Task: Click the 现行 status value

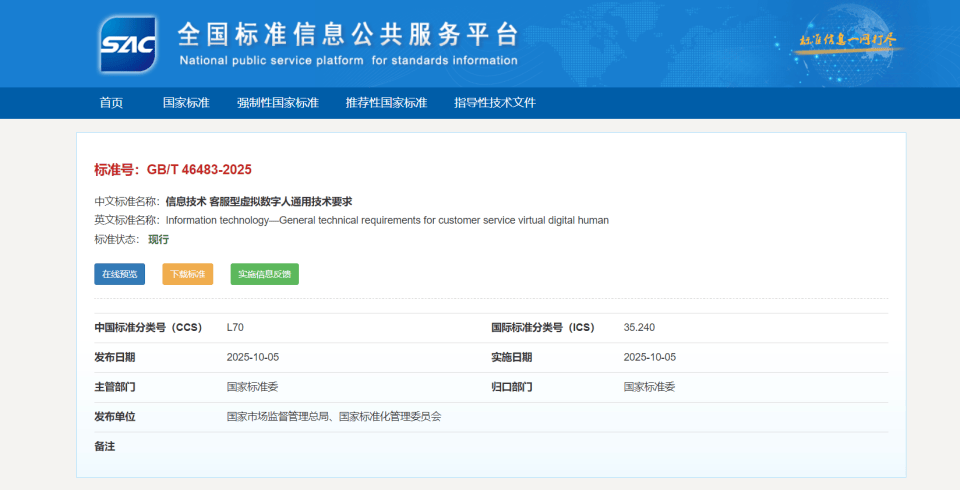Action: (158, 239)
